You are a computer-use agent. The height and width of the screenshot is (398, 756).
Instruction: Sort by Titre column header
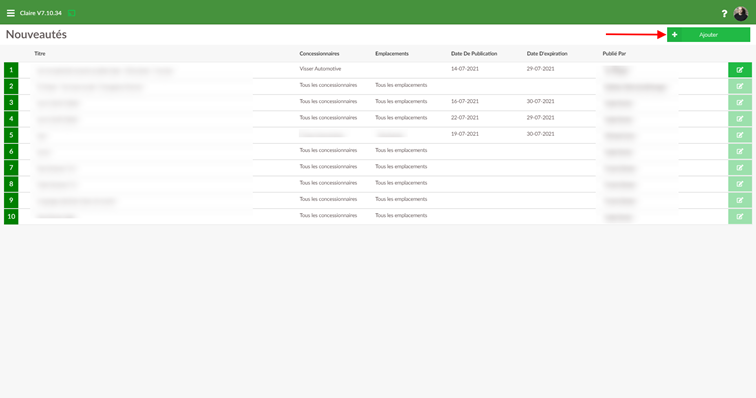pos(40,54)
